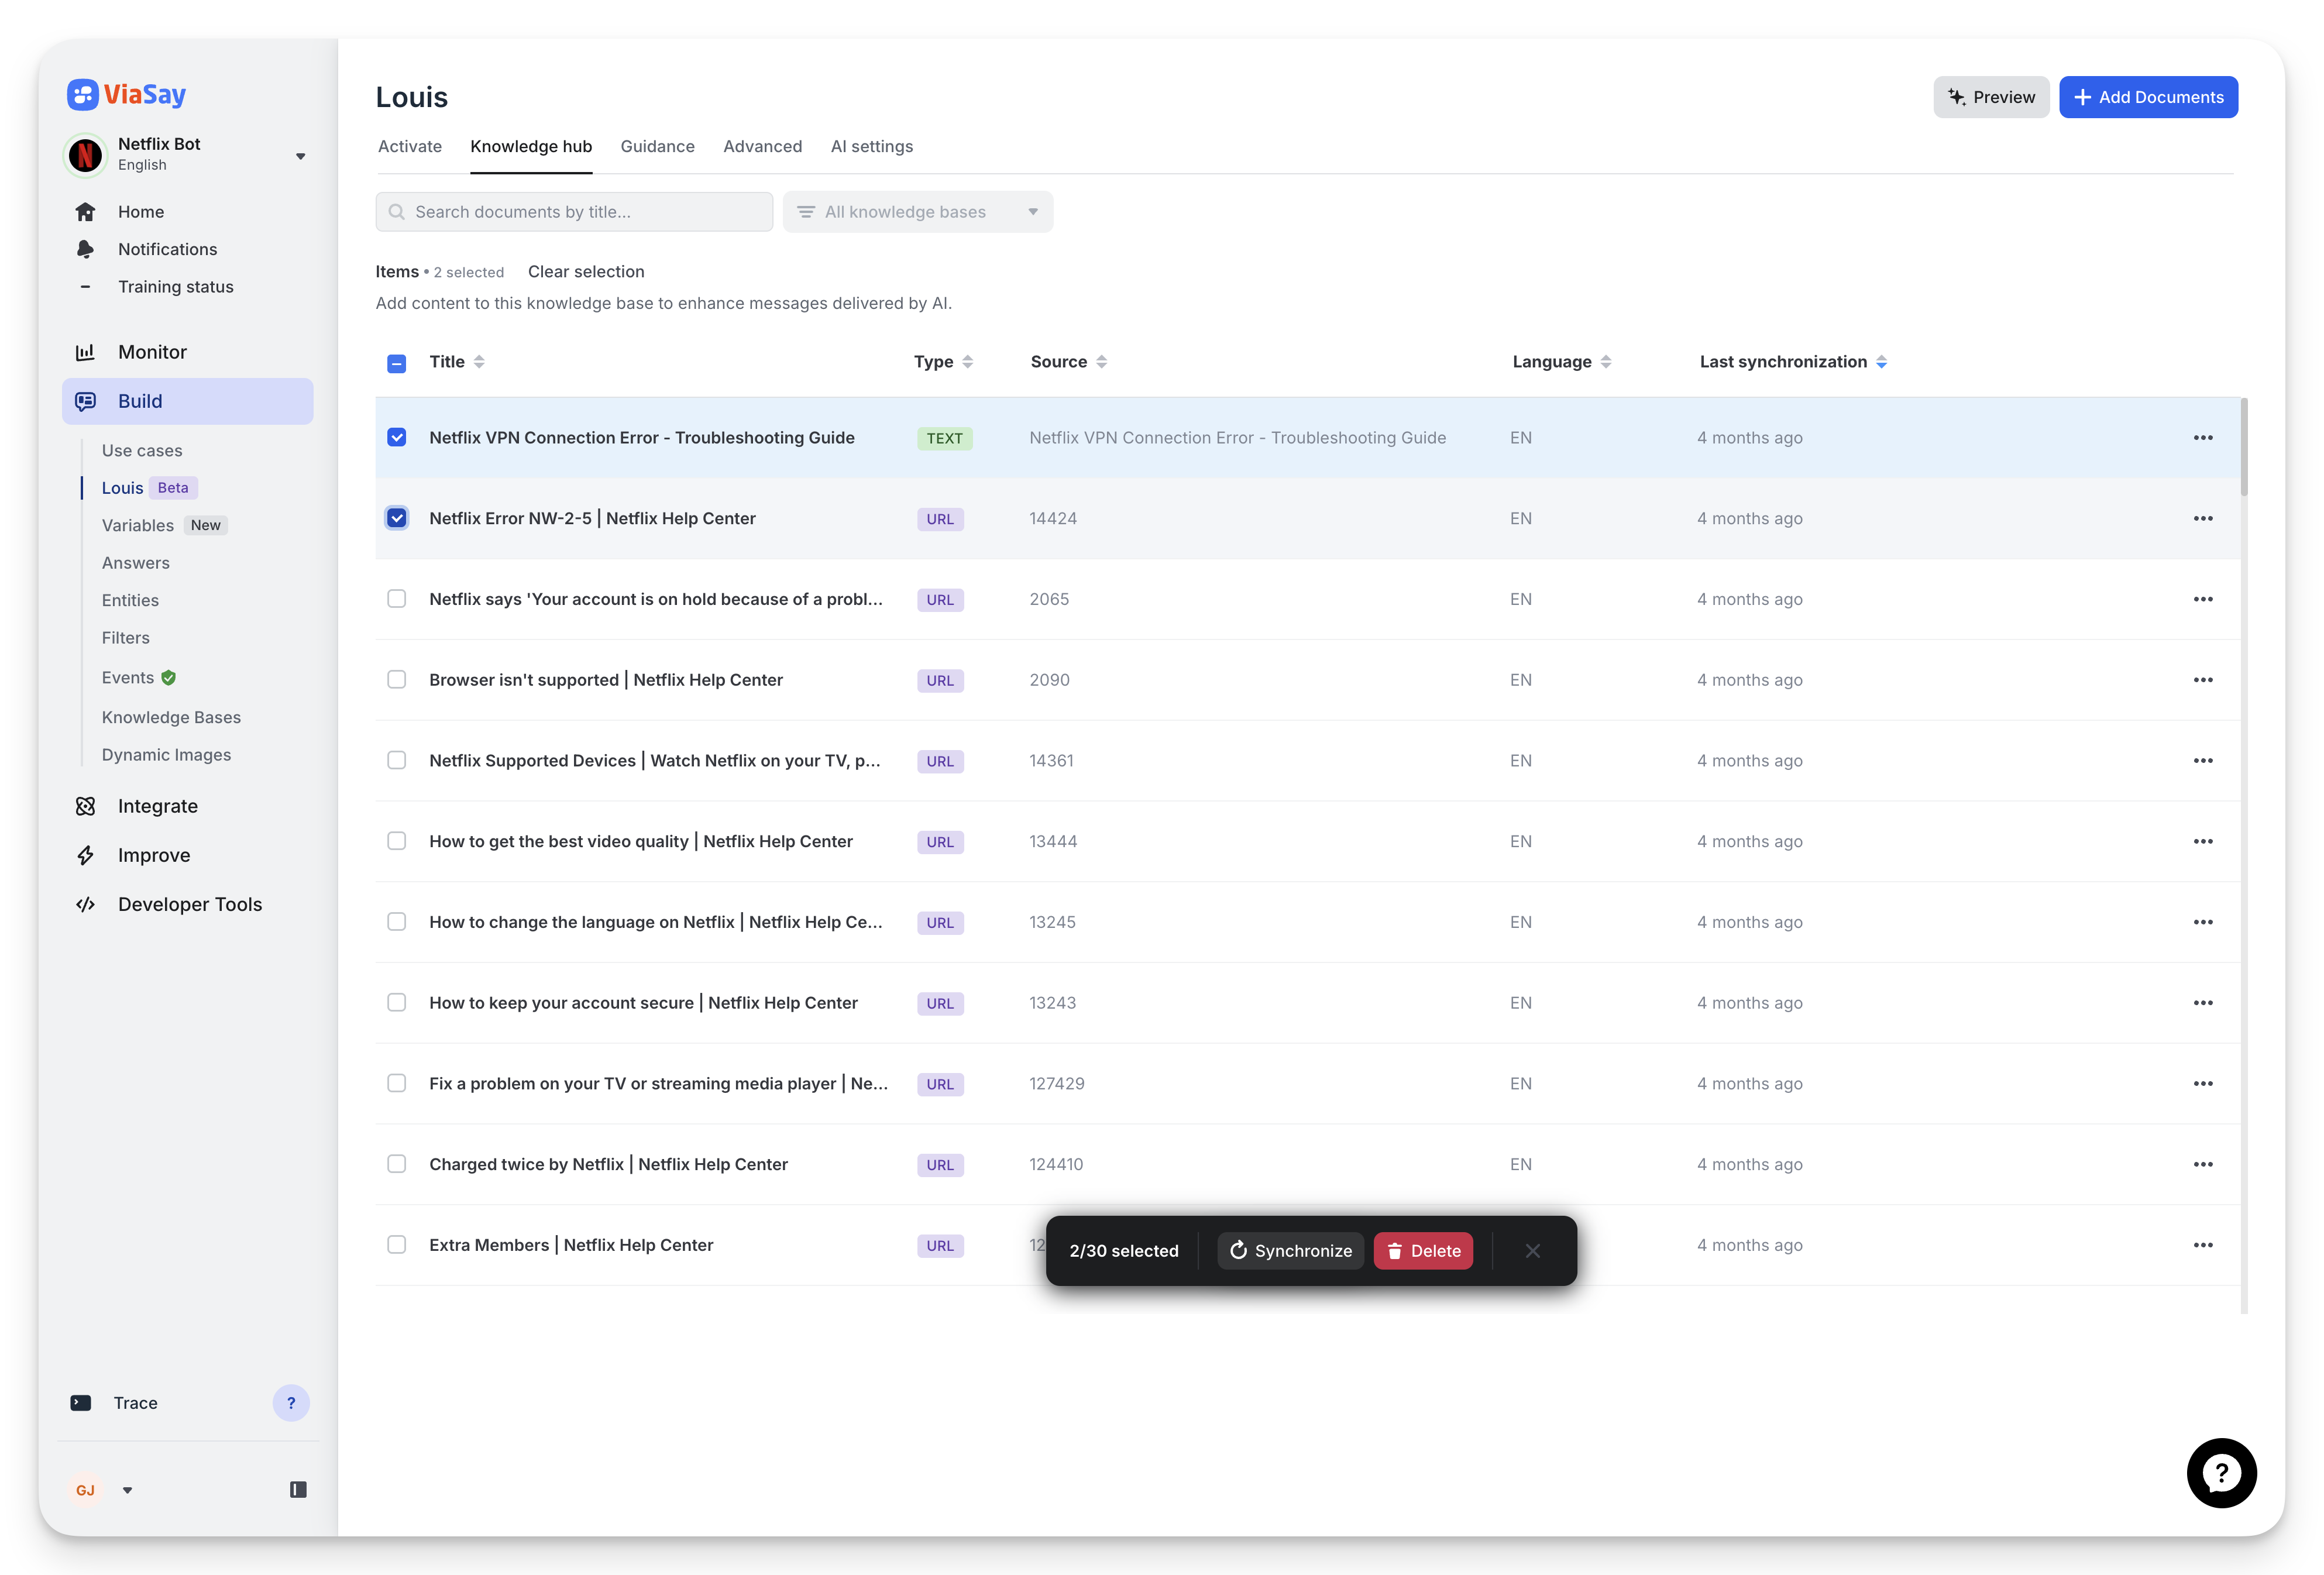Screen dimensions: 2324x1575
Task: Open the help question mark bubble
Action: (2222, 1472)
